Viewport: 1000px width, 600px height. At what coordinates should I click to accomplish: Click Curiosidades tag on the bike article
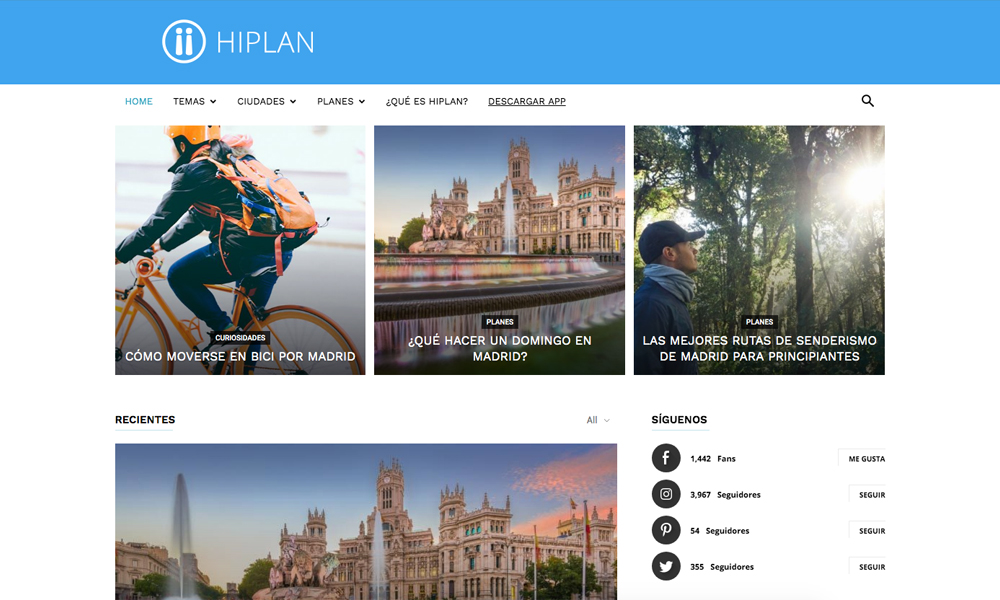tap(240, 338)
